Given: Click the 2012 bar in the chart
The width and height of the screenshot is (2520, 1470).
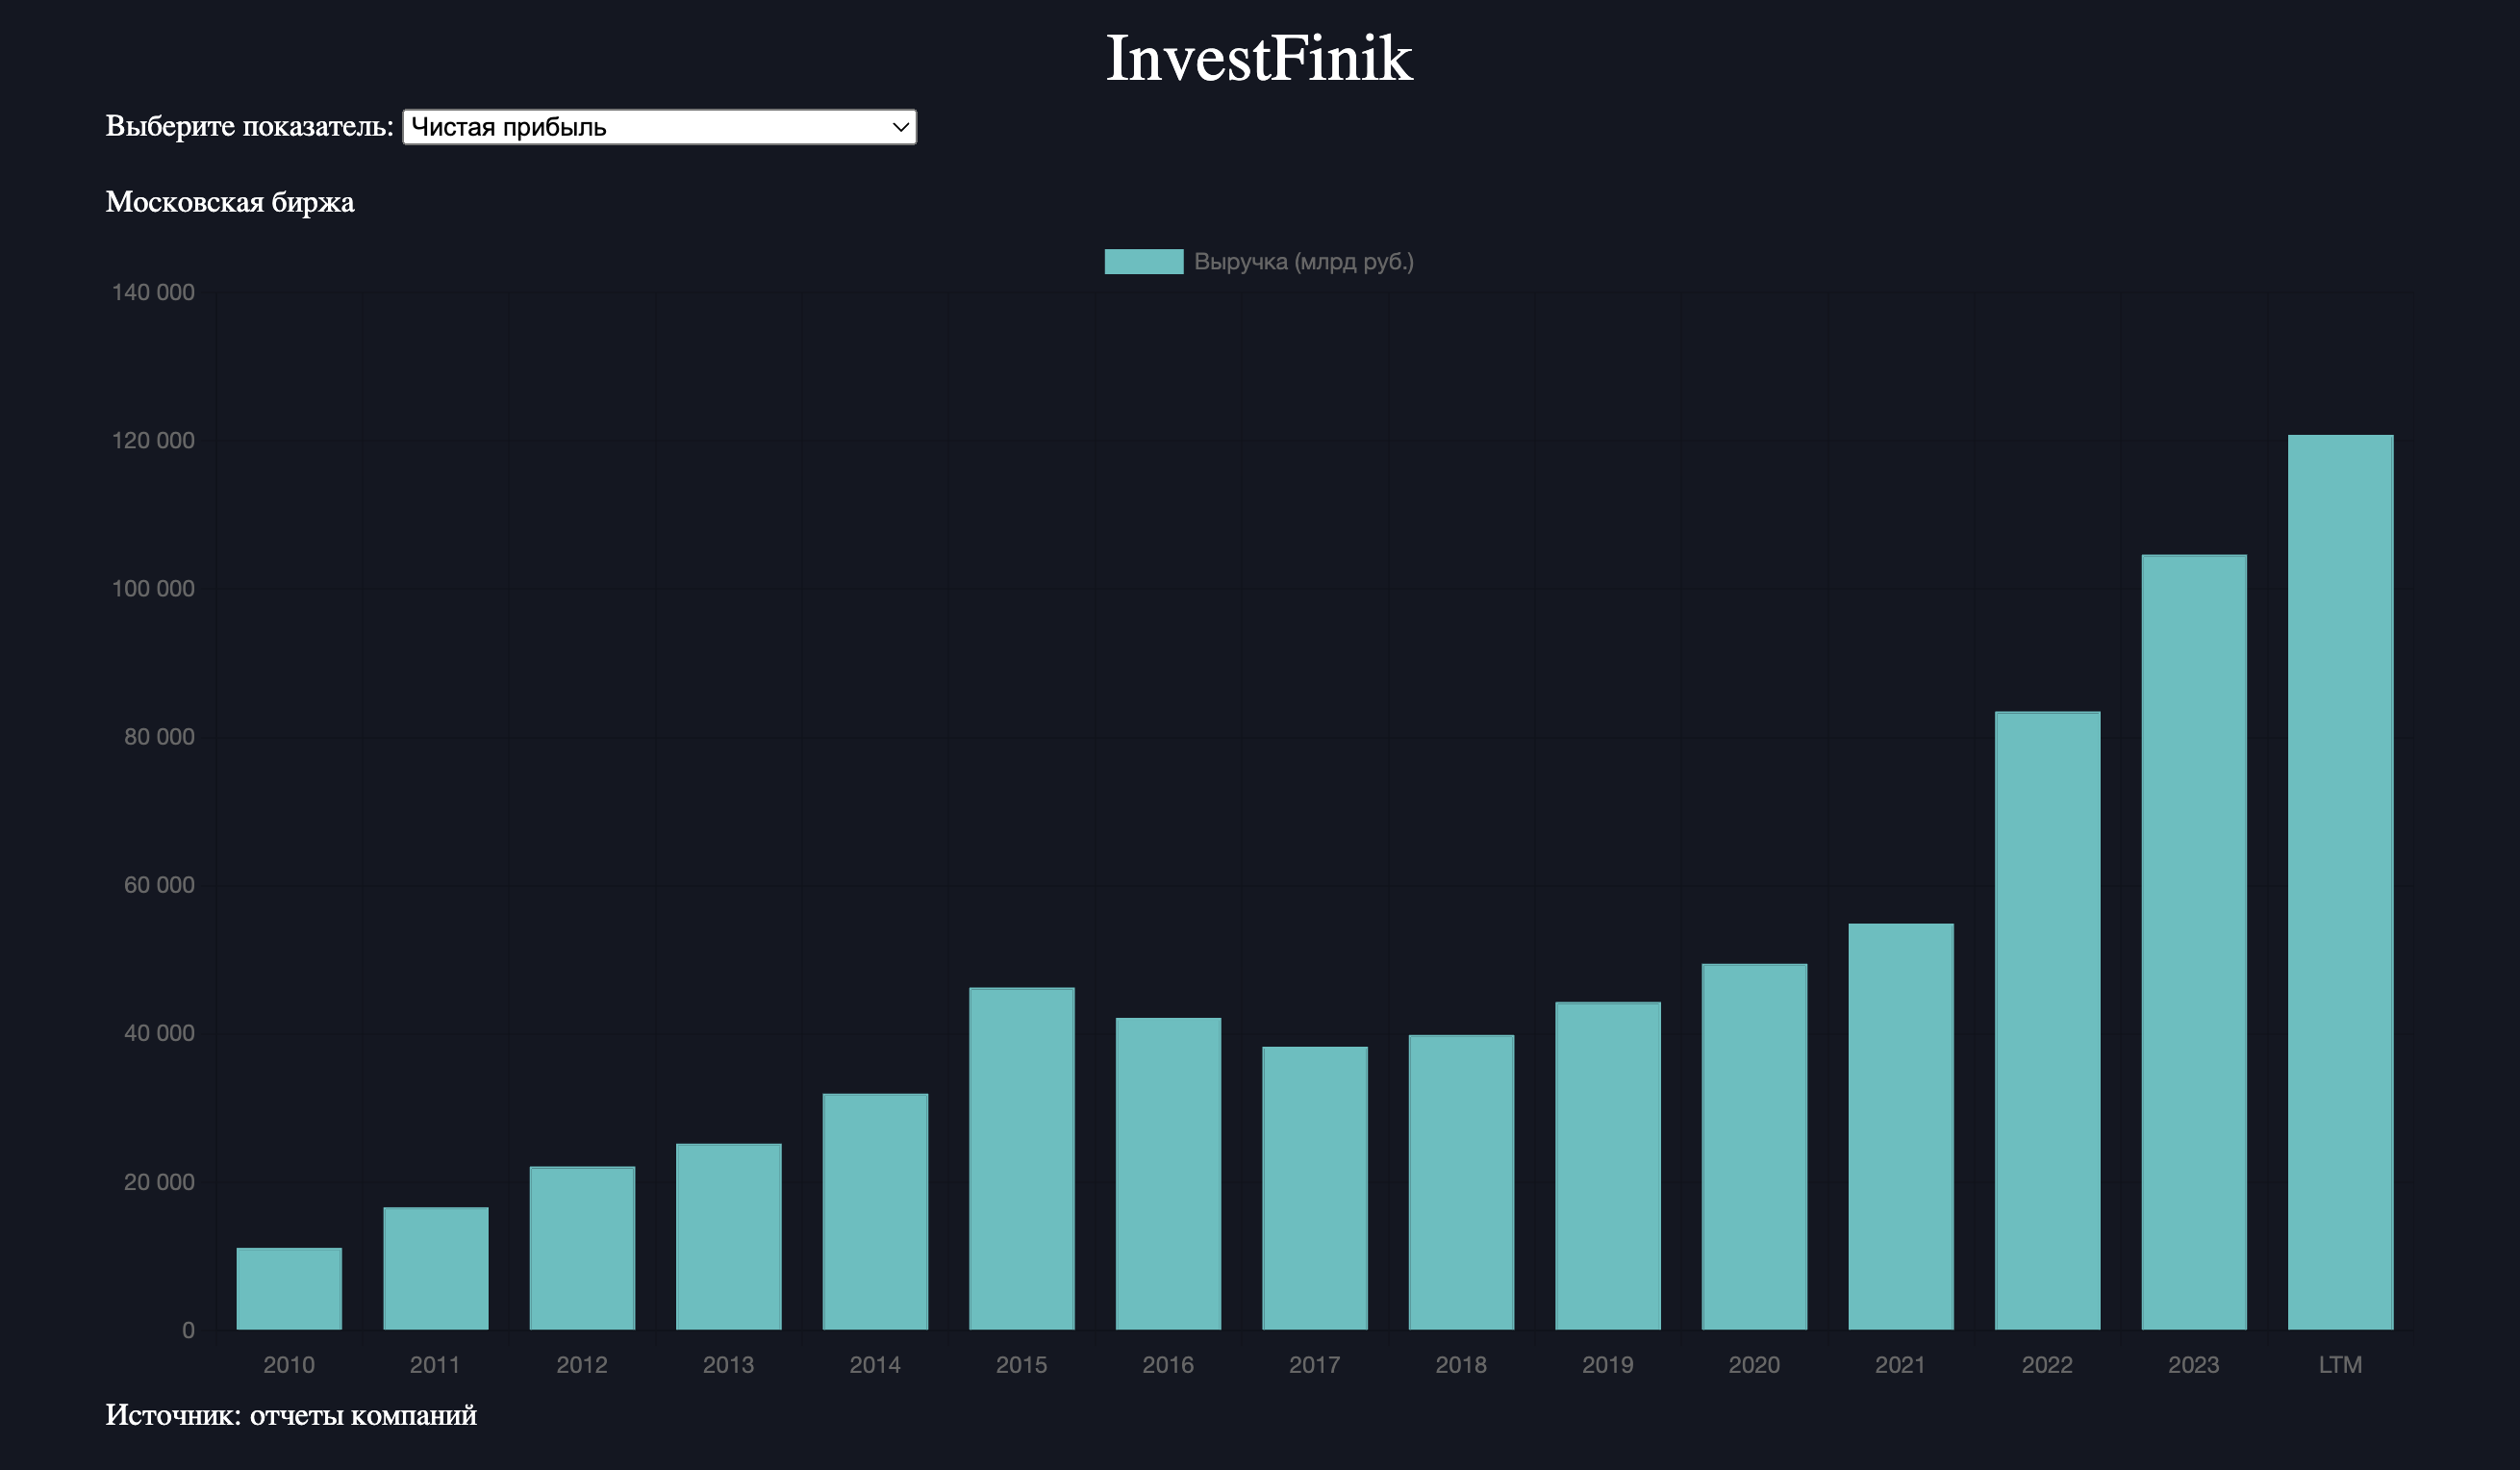Looking at the screenshot, I should [x=582, y=1247].
